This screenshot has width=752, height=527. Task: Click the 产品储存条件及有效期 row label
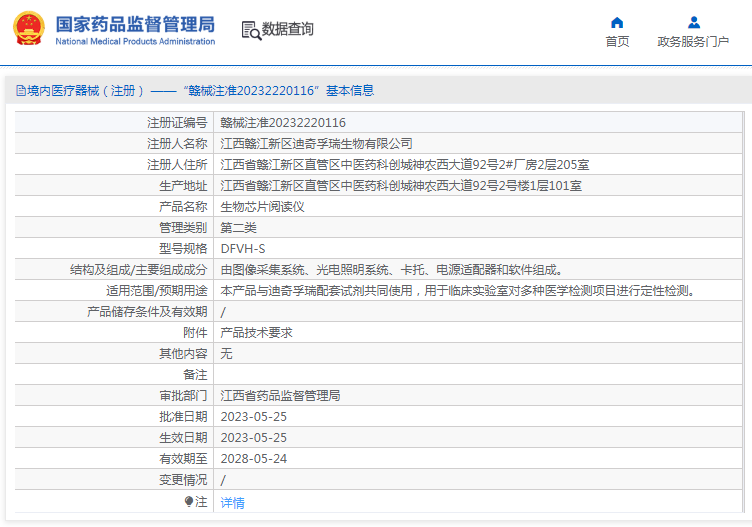coord(147,312)
